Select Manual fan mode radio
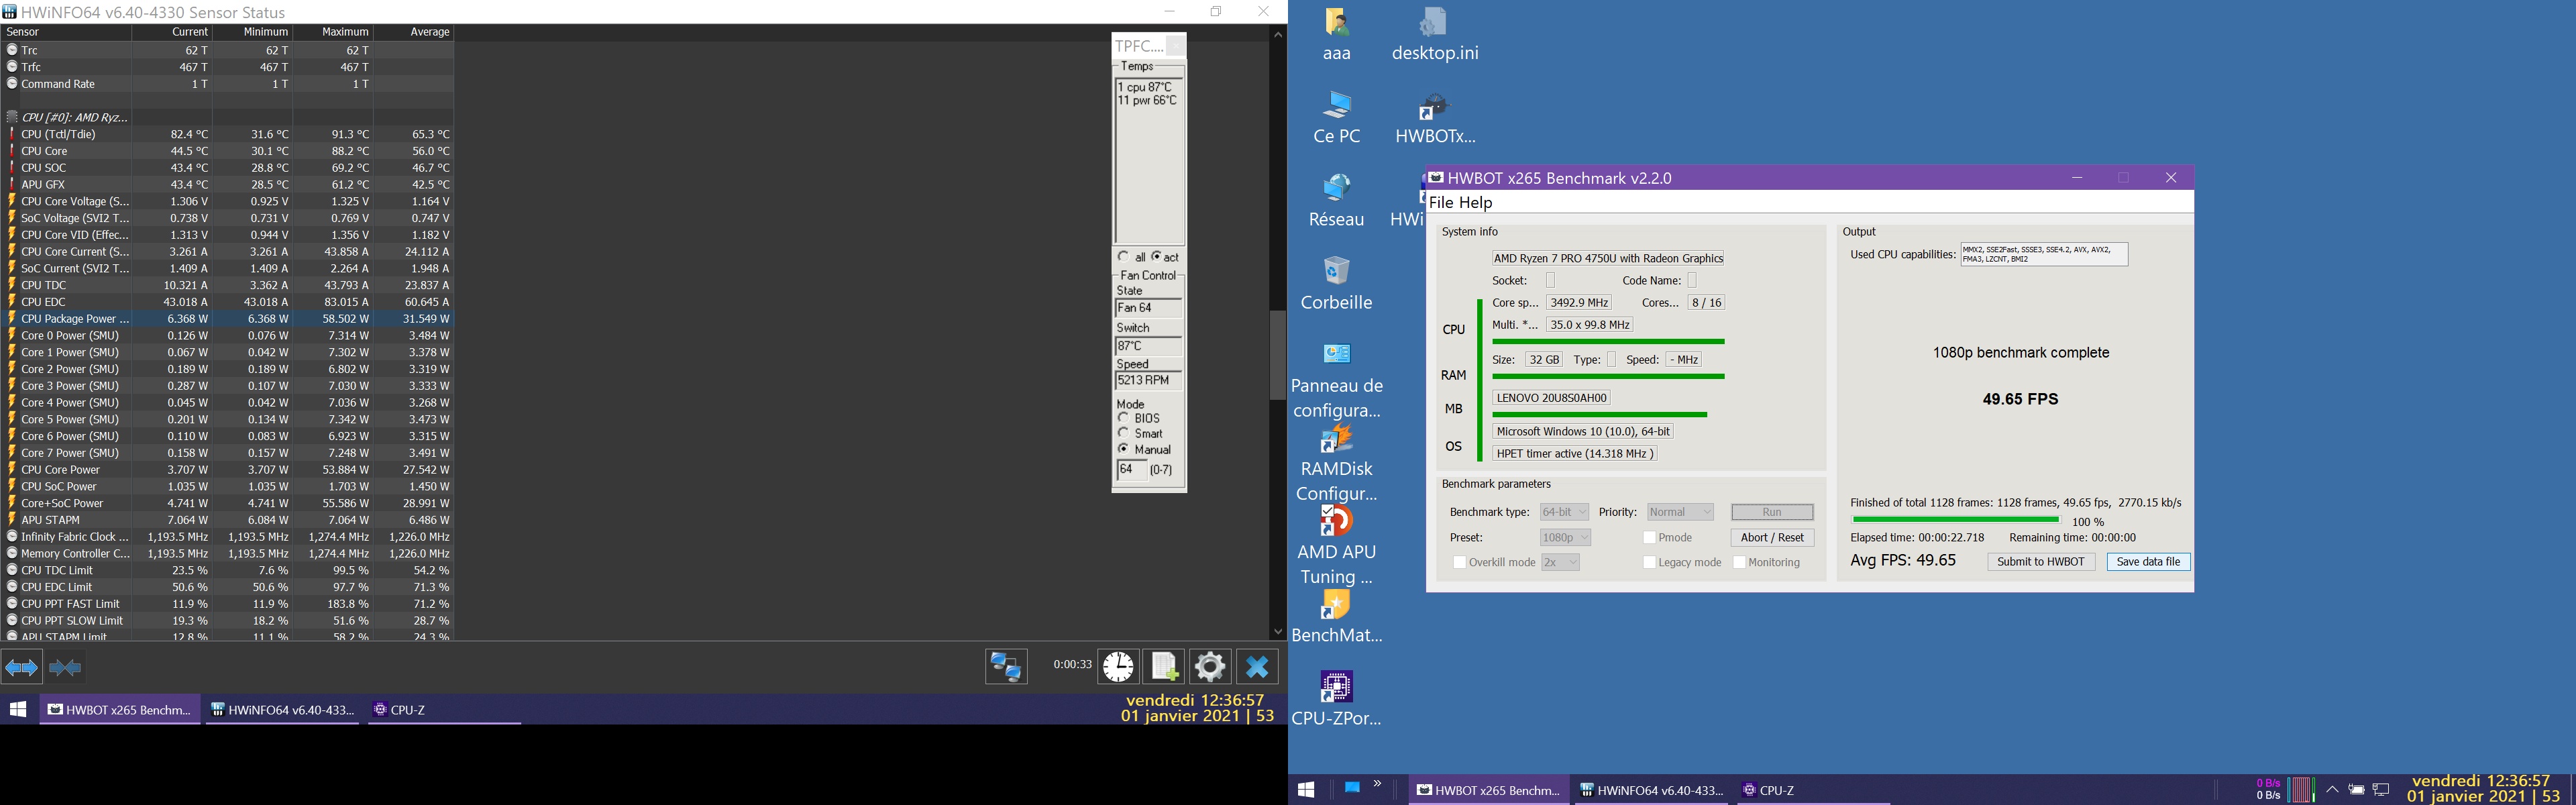Screen dimensions: 2576x805 (x=1123, y=449)
